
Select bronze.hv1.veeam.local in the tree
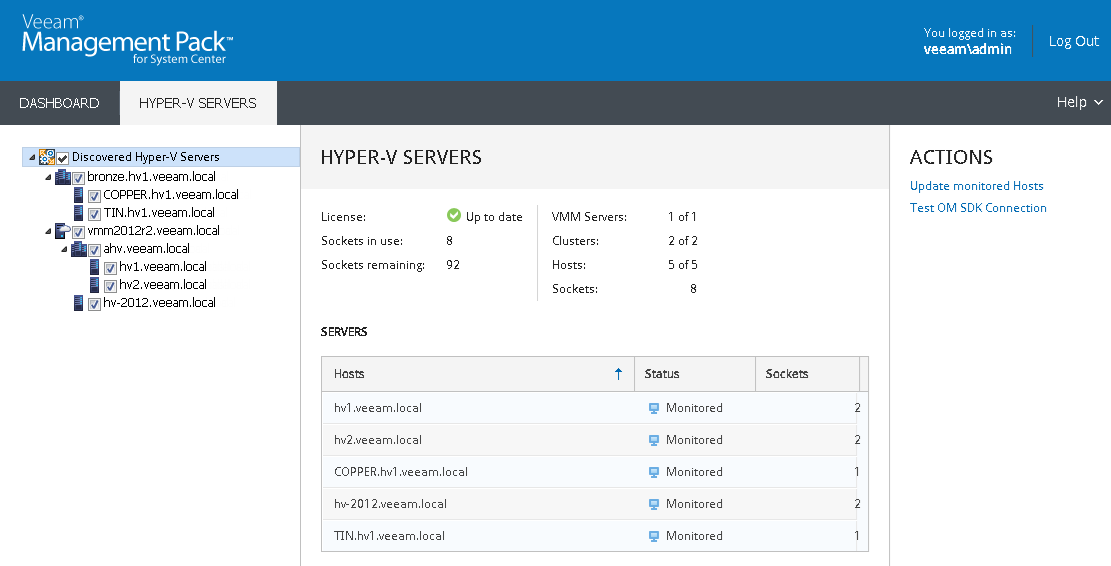coord(152,176)
